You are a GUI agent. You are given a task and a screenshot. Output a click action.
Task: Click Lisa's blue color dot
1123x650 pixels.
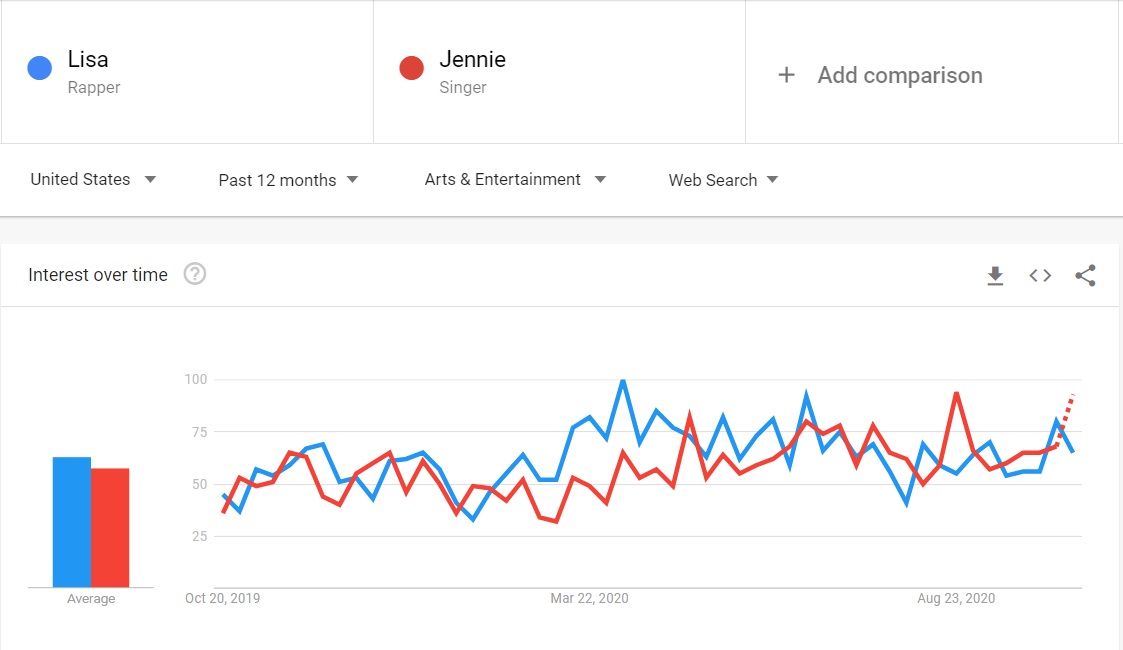point(39,68)
